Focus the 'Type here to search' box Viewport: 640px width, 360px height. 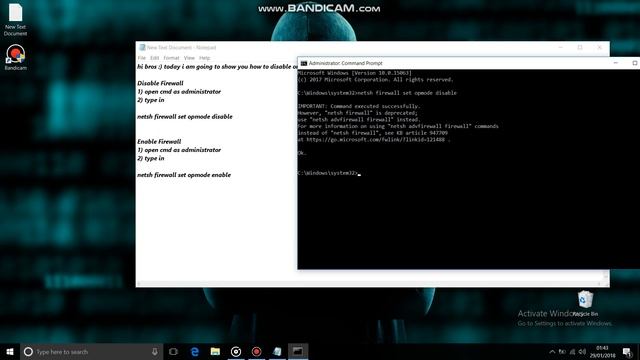tap(91, 351)
